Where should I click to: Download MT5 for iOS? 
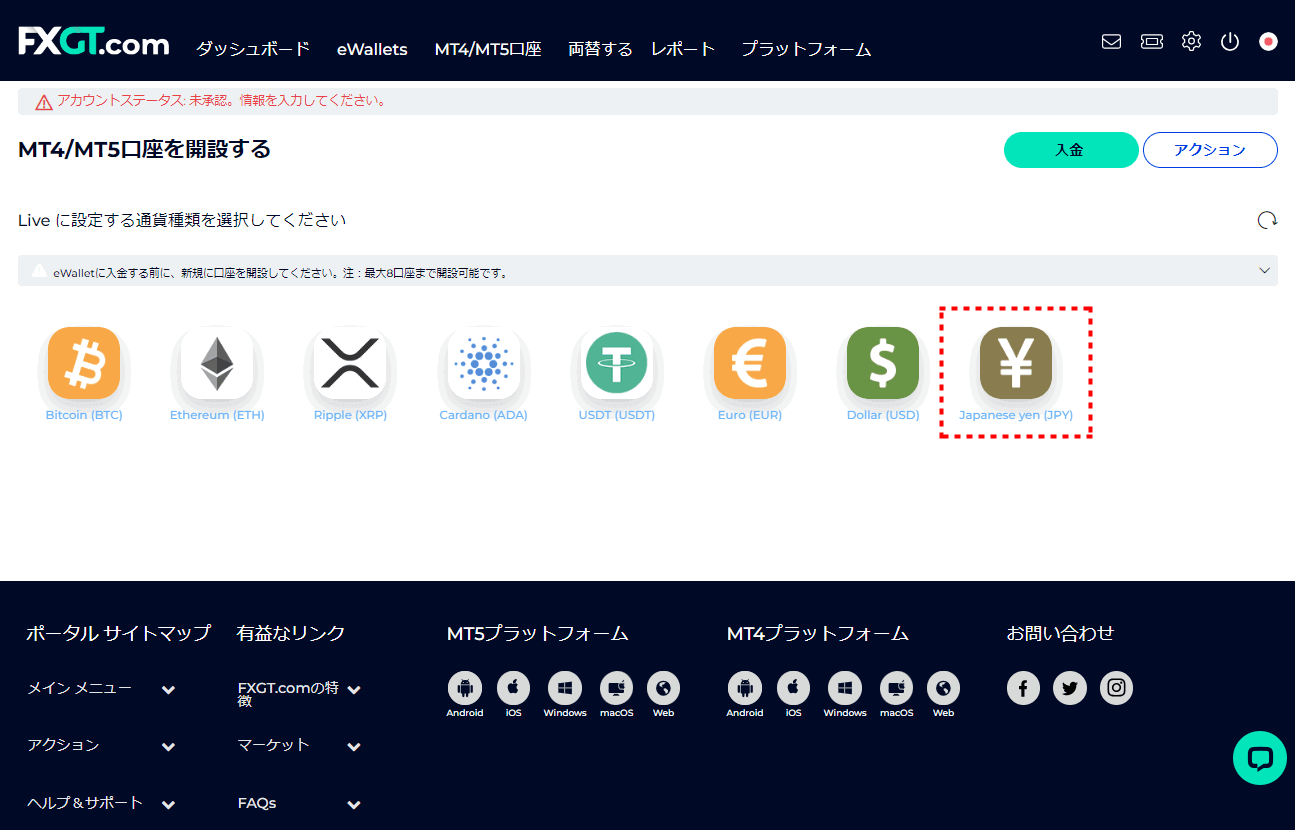(x=513, y=687)
